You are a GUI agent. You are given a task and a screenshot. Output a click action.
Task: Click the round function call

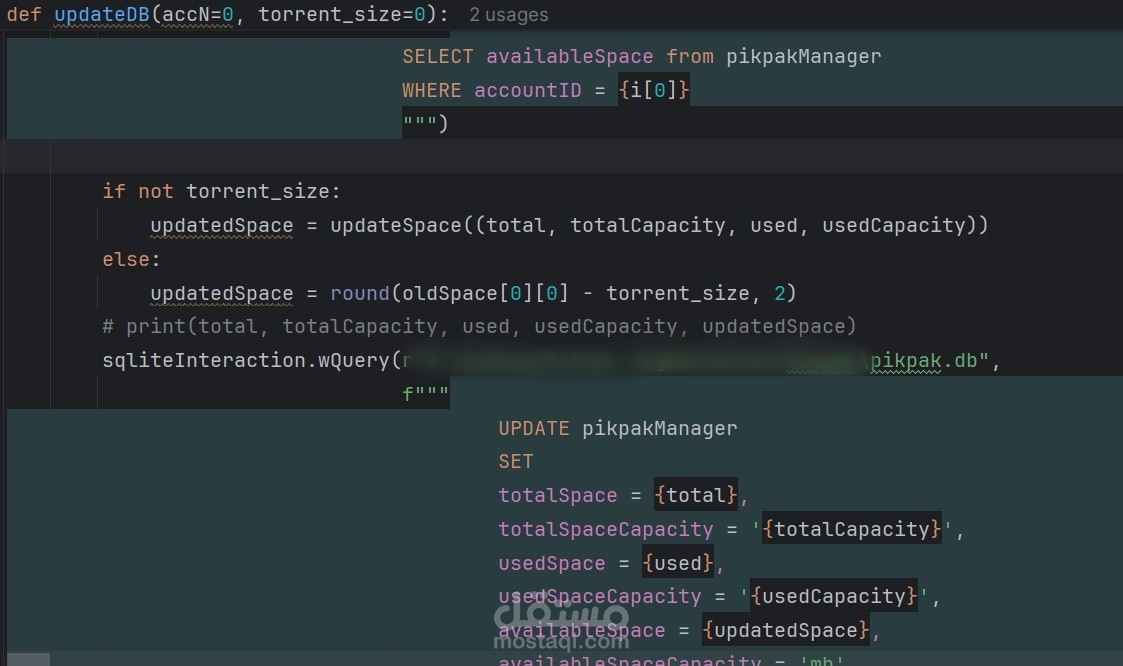(360, 293)
